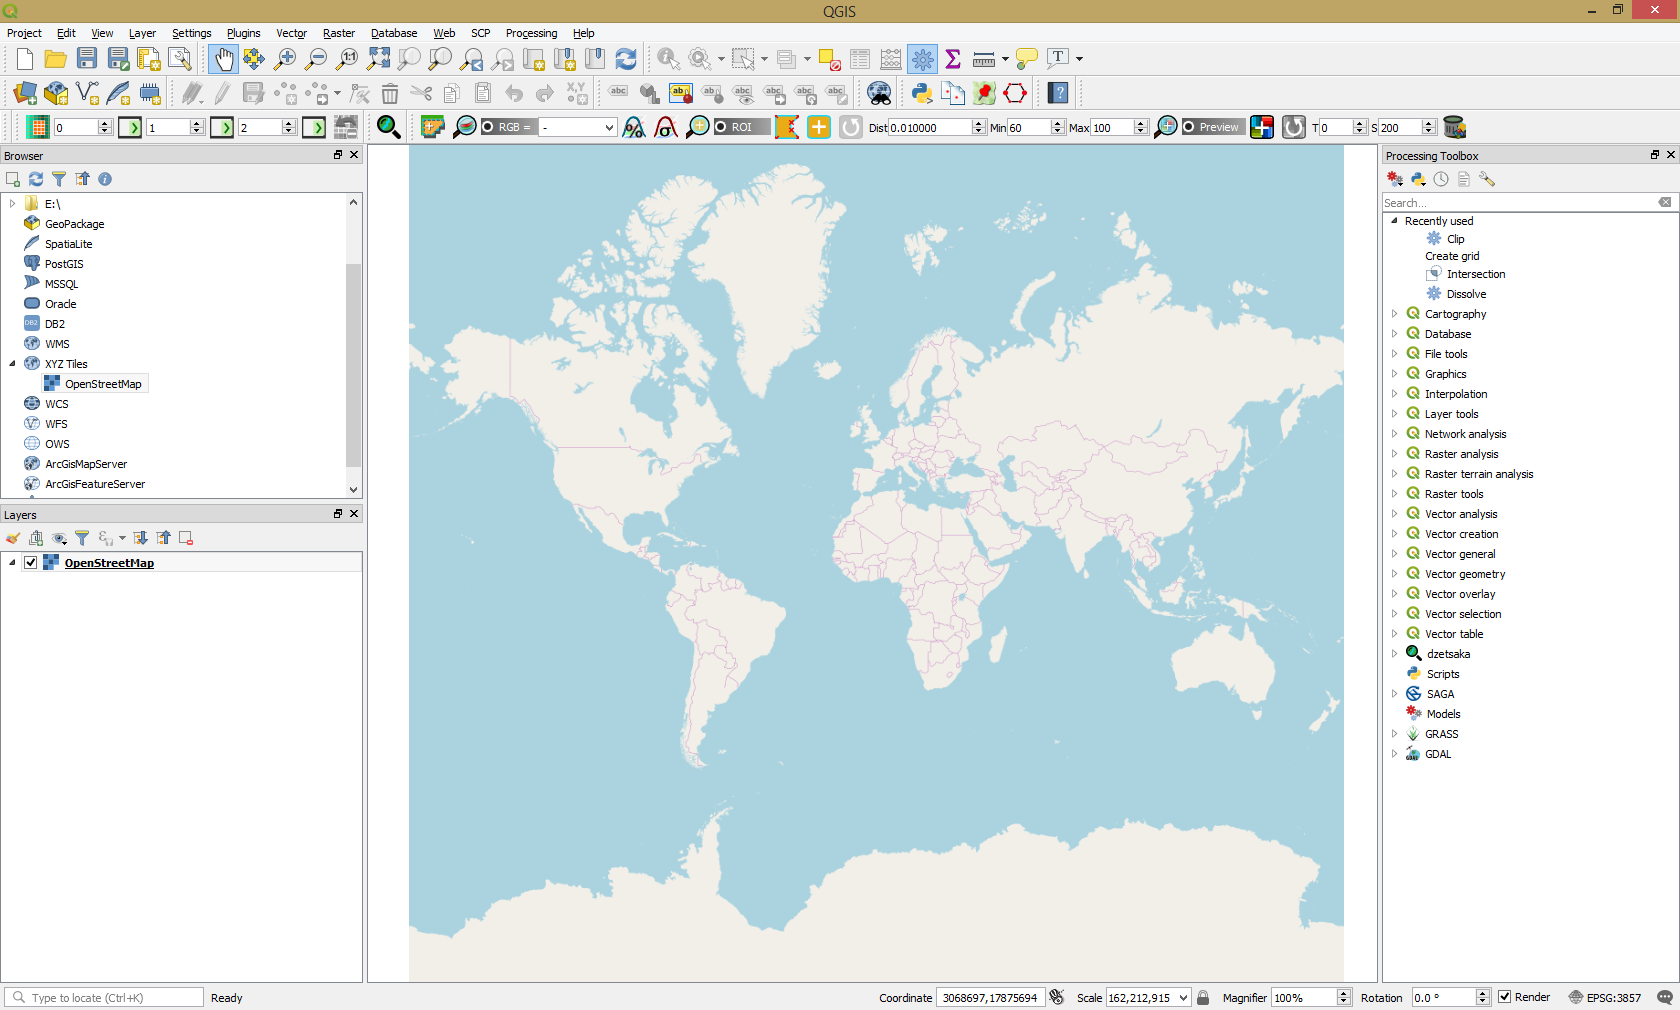
Task: Open Layer Styling panel in Layers
Action: (x=13, y=538)
